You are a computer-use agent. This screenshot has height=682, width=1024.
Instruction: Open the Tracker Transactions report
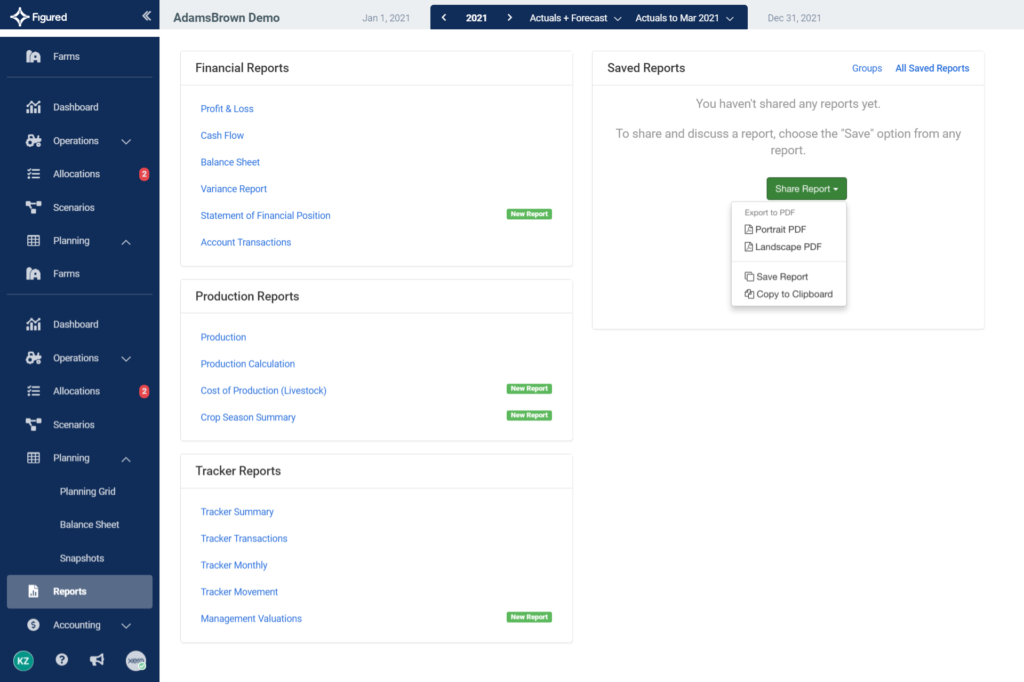(x=244, y=538)
